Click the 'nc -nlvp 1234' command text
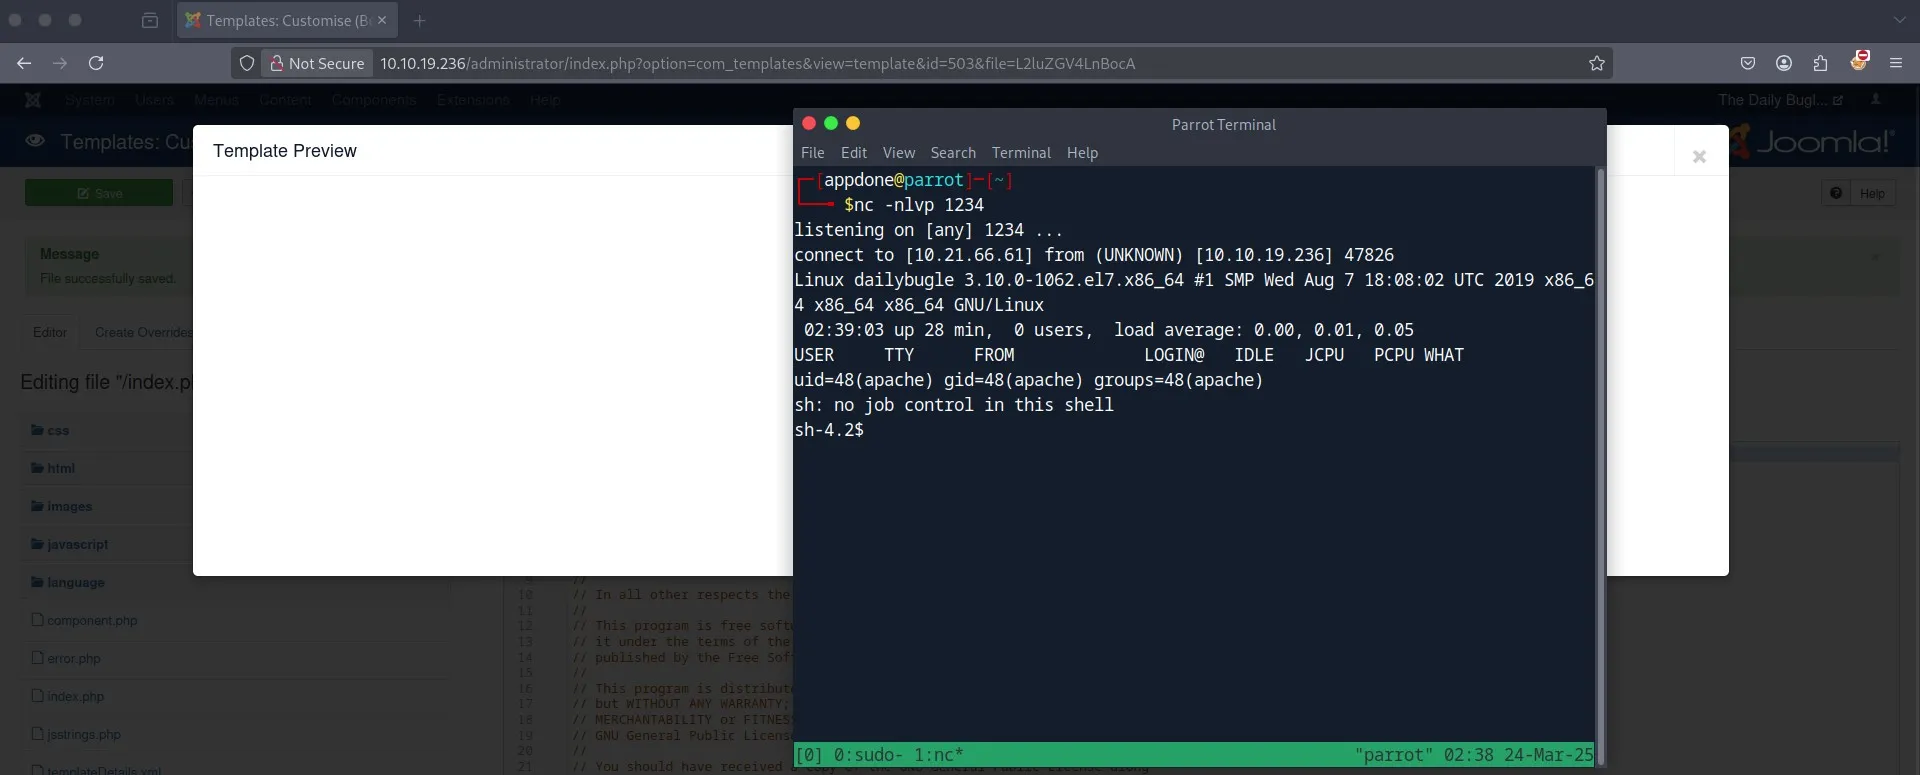The height and width of the screenshot is (775, 1920). 919,205
